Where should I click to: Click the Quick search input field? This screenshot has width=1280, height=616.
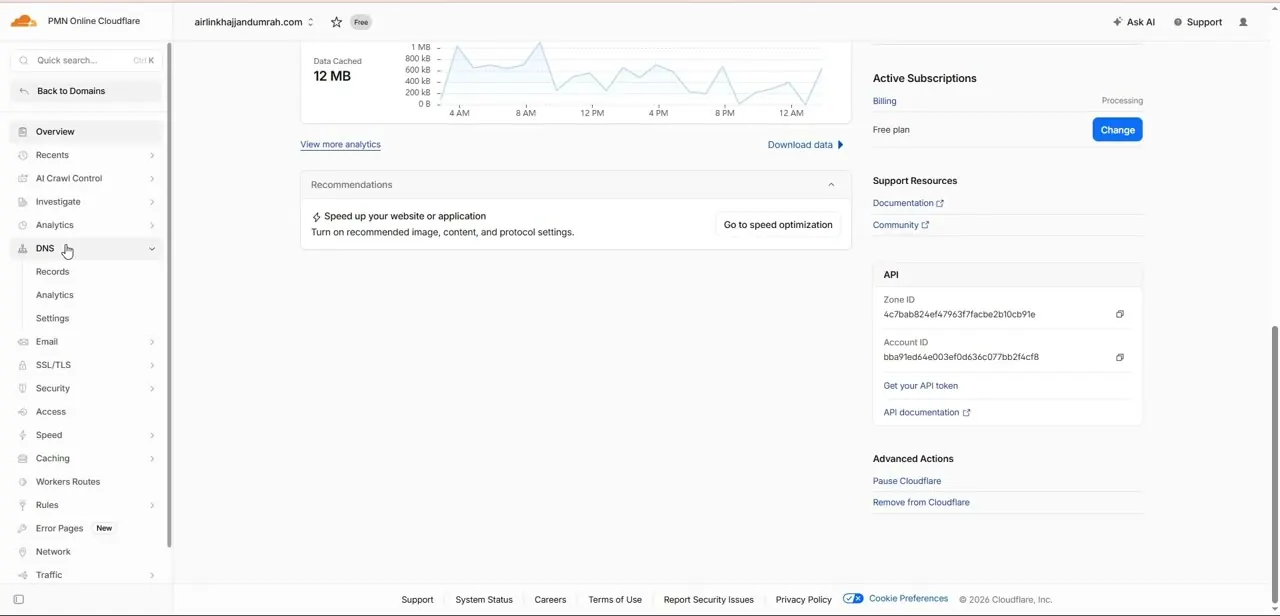tap(86, 60)
